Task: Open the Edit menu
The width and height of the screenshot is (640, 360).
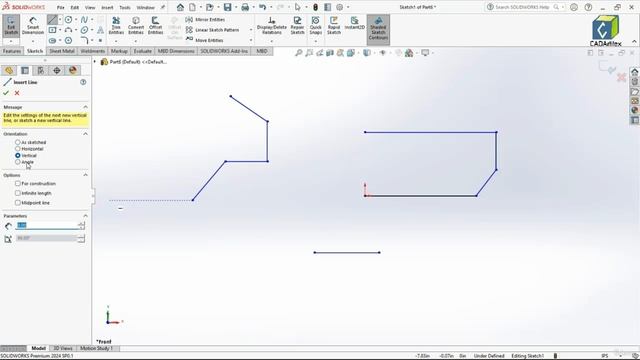Action: (75, 7)
